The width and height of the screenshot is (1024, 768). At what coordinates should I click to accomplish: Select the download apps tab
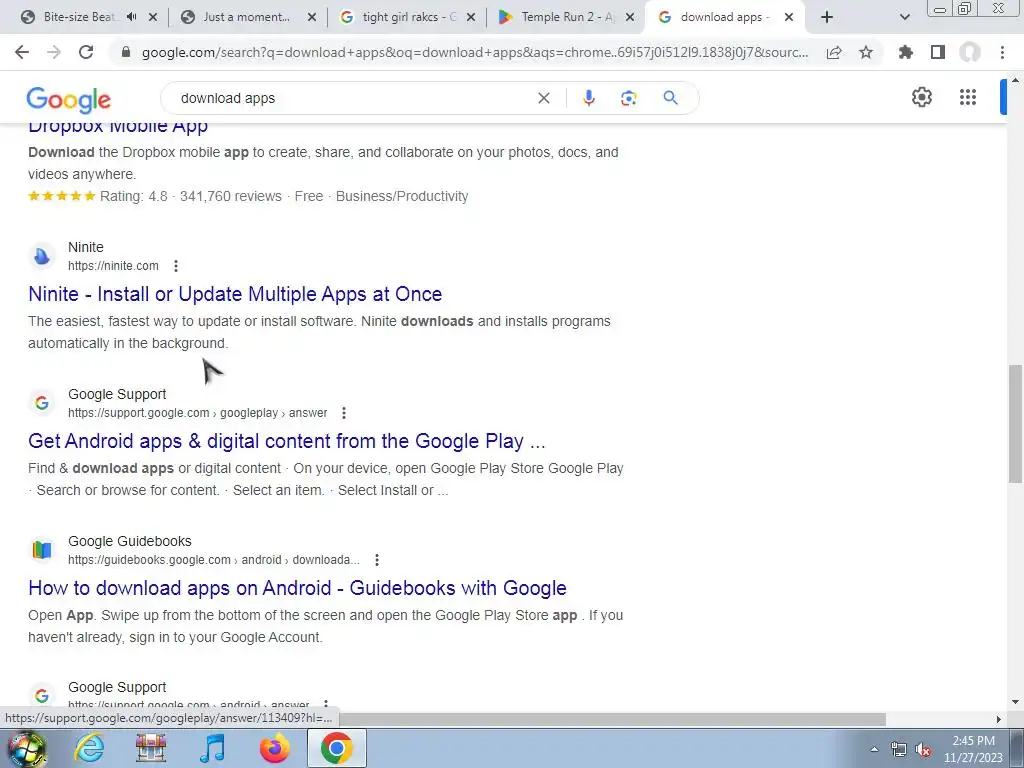pos(725,17)
